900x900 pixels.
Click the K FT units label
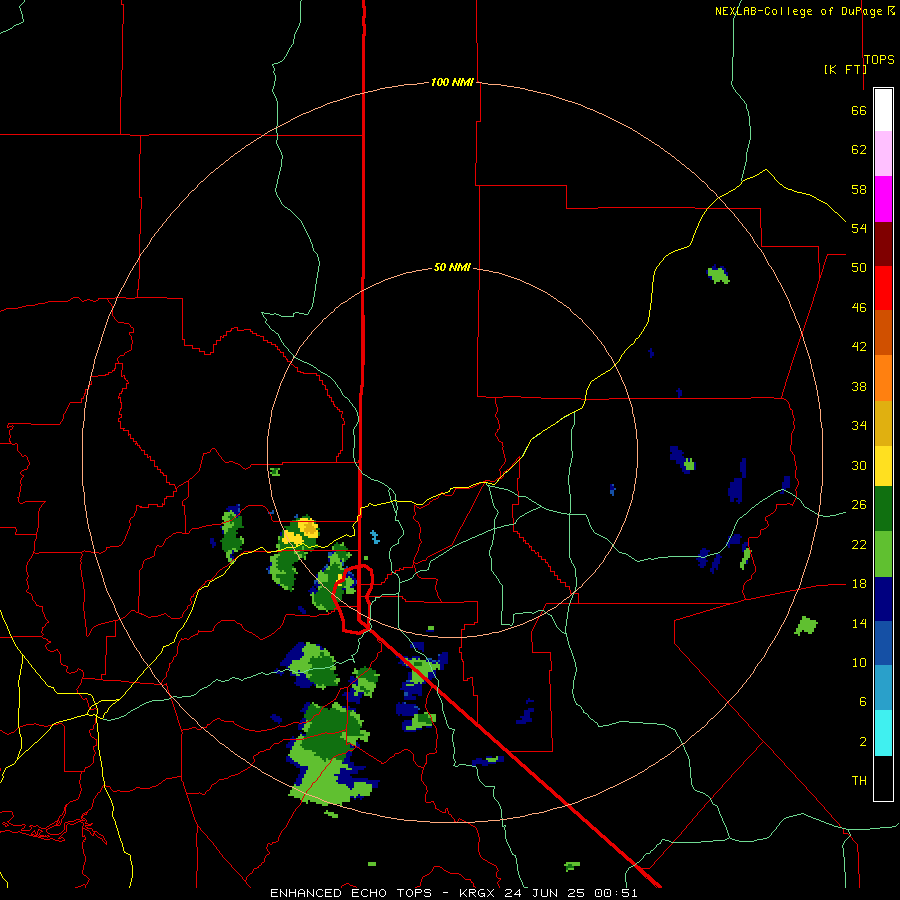click(x=845, y=69)
